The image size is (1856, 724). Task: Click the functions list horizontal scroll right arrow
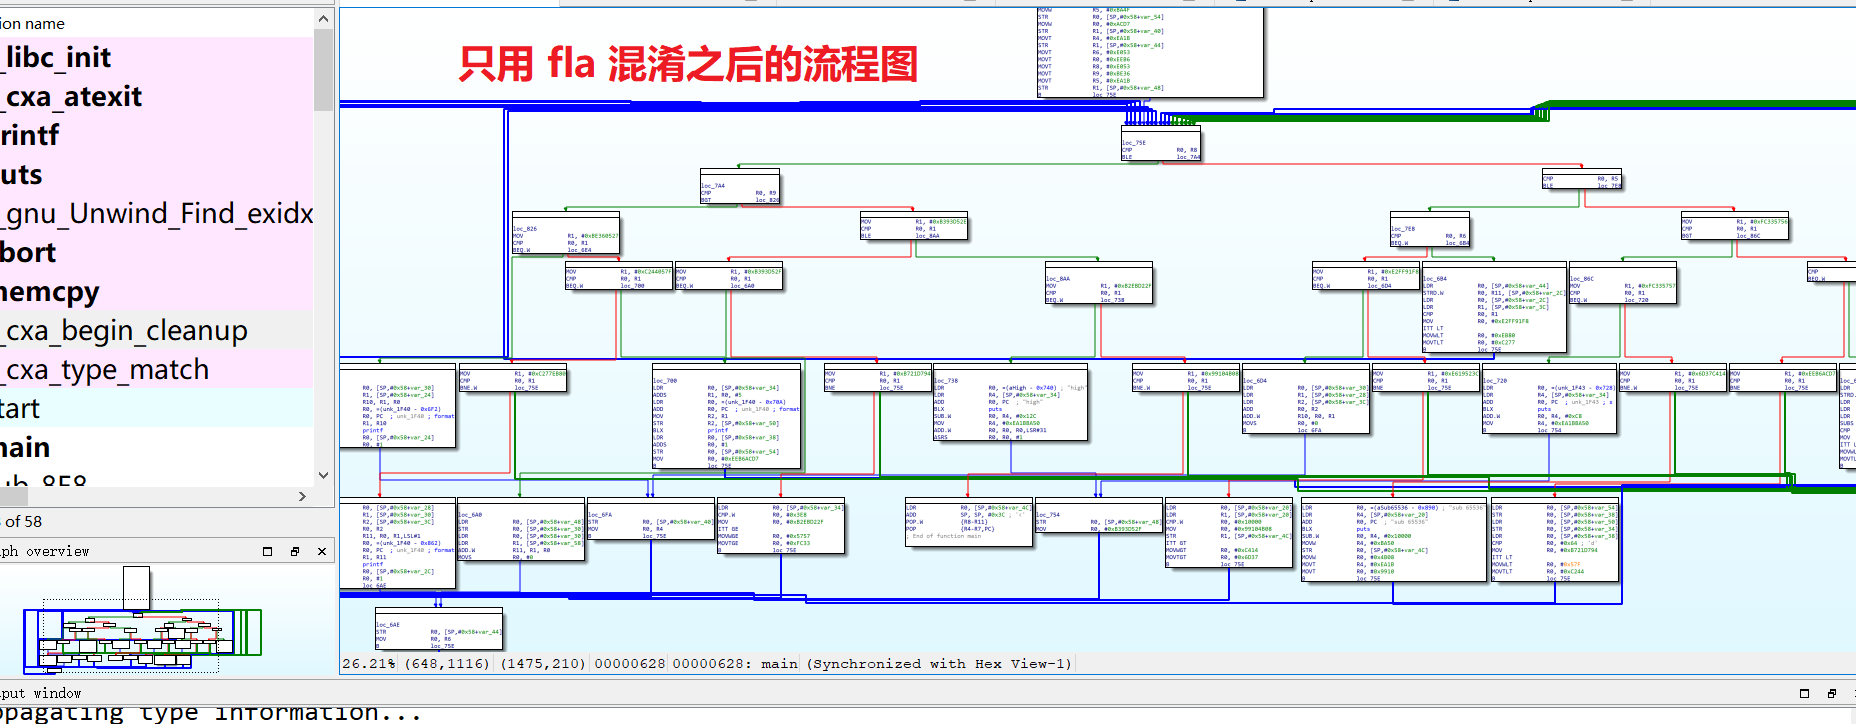[x=302, y=496]
